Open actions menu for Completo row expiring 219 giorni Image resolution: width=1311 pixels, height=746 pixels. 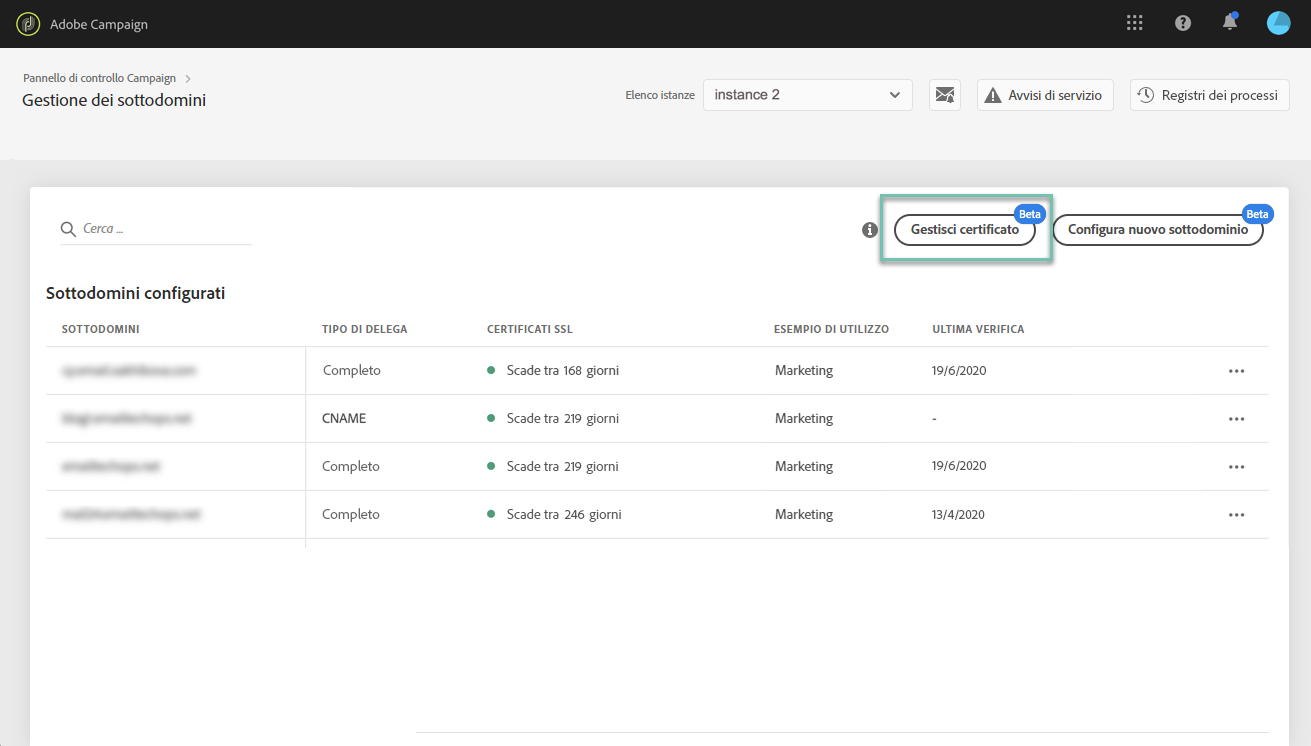coord(1237,467)
